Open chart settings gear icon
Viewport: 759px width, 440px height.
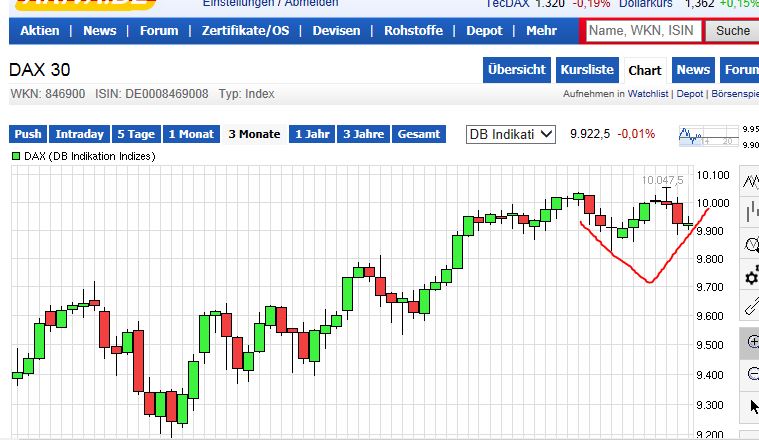tap(750, 276)
